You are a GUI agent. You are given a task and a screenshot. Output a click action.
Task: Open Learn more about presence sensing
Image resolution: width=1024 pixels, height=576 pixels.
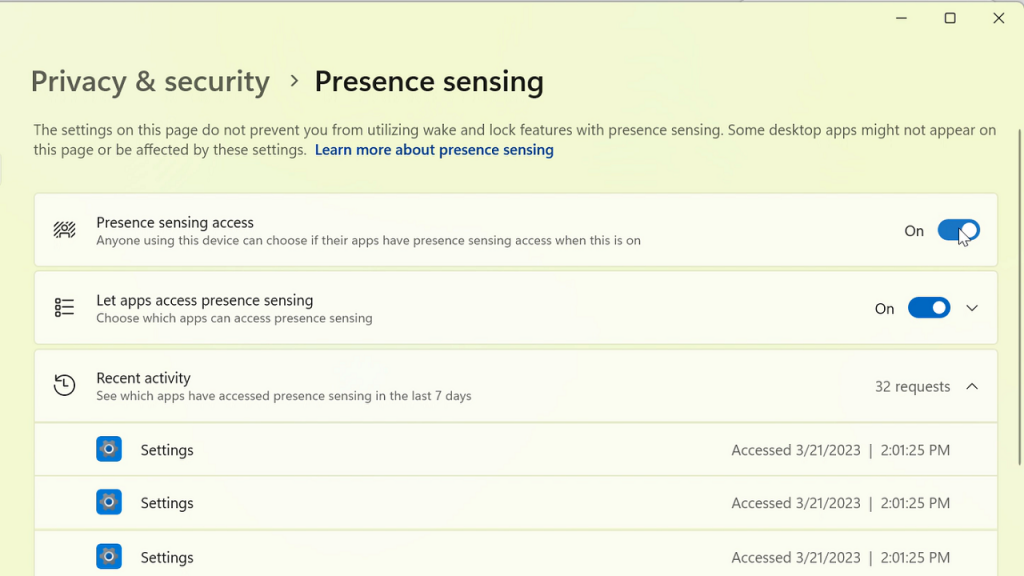click(x=434, y=149)
